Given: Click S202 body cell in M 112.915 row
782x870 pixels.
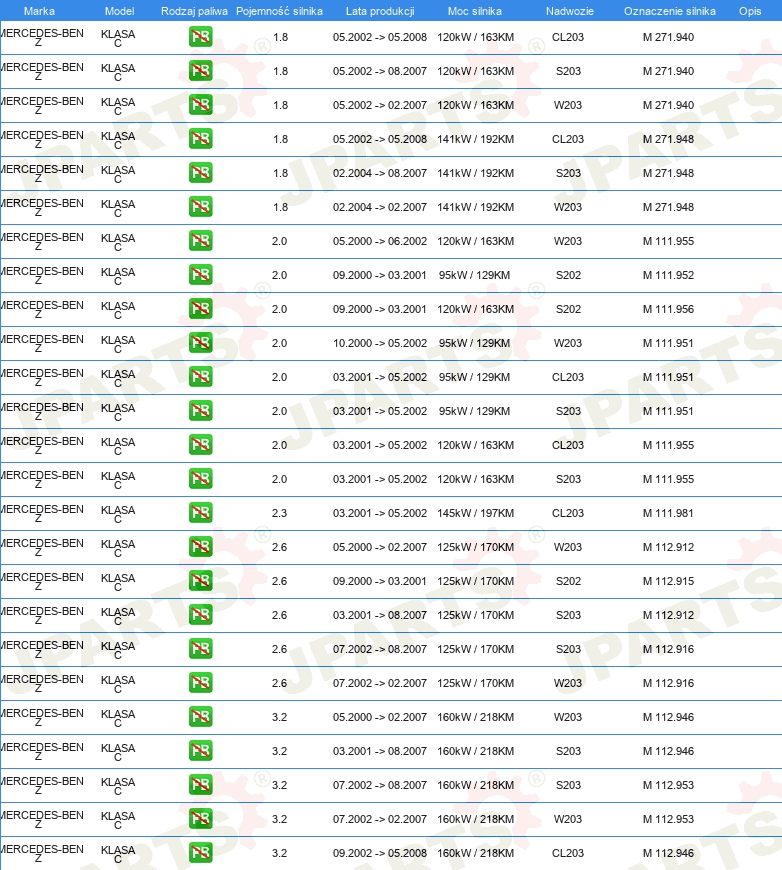Looking at the screenshot, I should [568, 581].
